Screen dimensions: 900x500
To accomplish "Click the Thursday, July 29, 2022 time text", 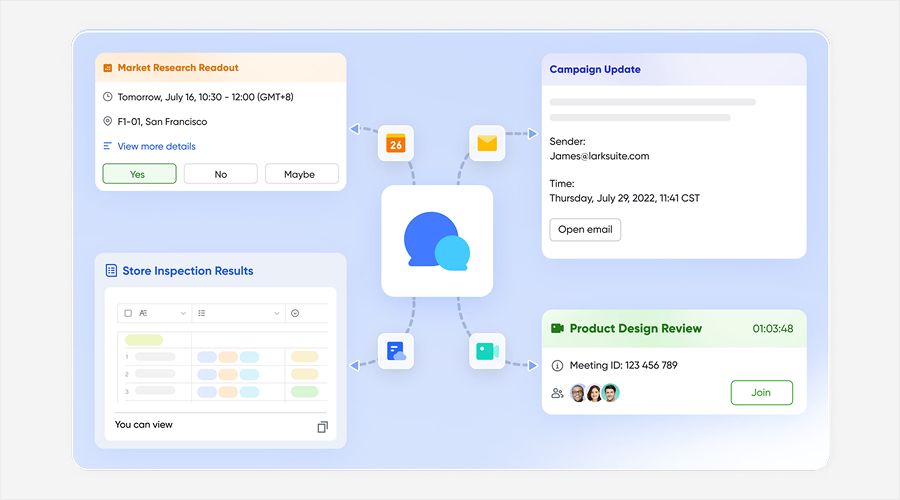I will [x=624, y=198].
